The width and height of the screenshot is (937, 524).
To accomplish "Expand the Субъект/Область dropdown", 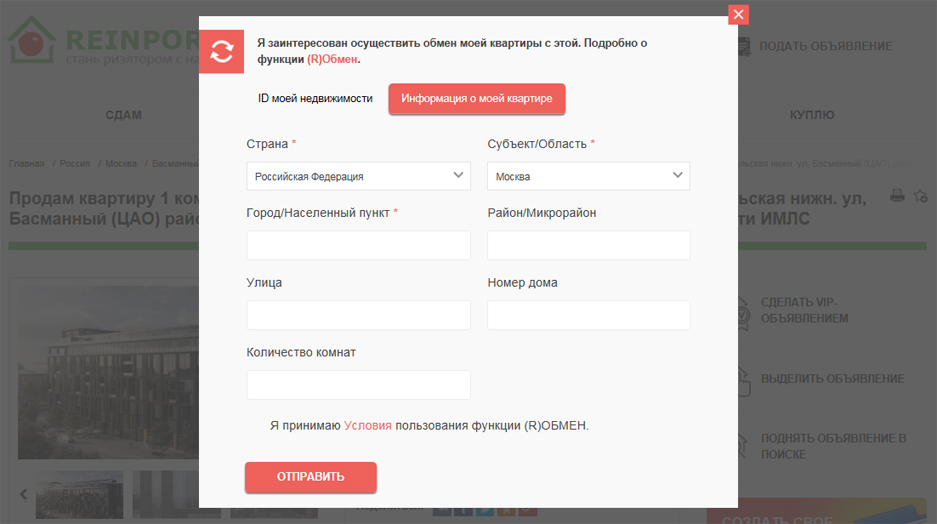I will (x=588, y=176).
